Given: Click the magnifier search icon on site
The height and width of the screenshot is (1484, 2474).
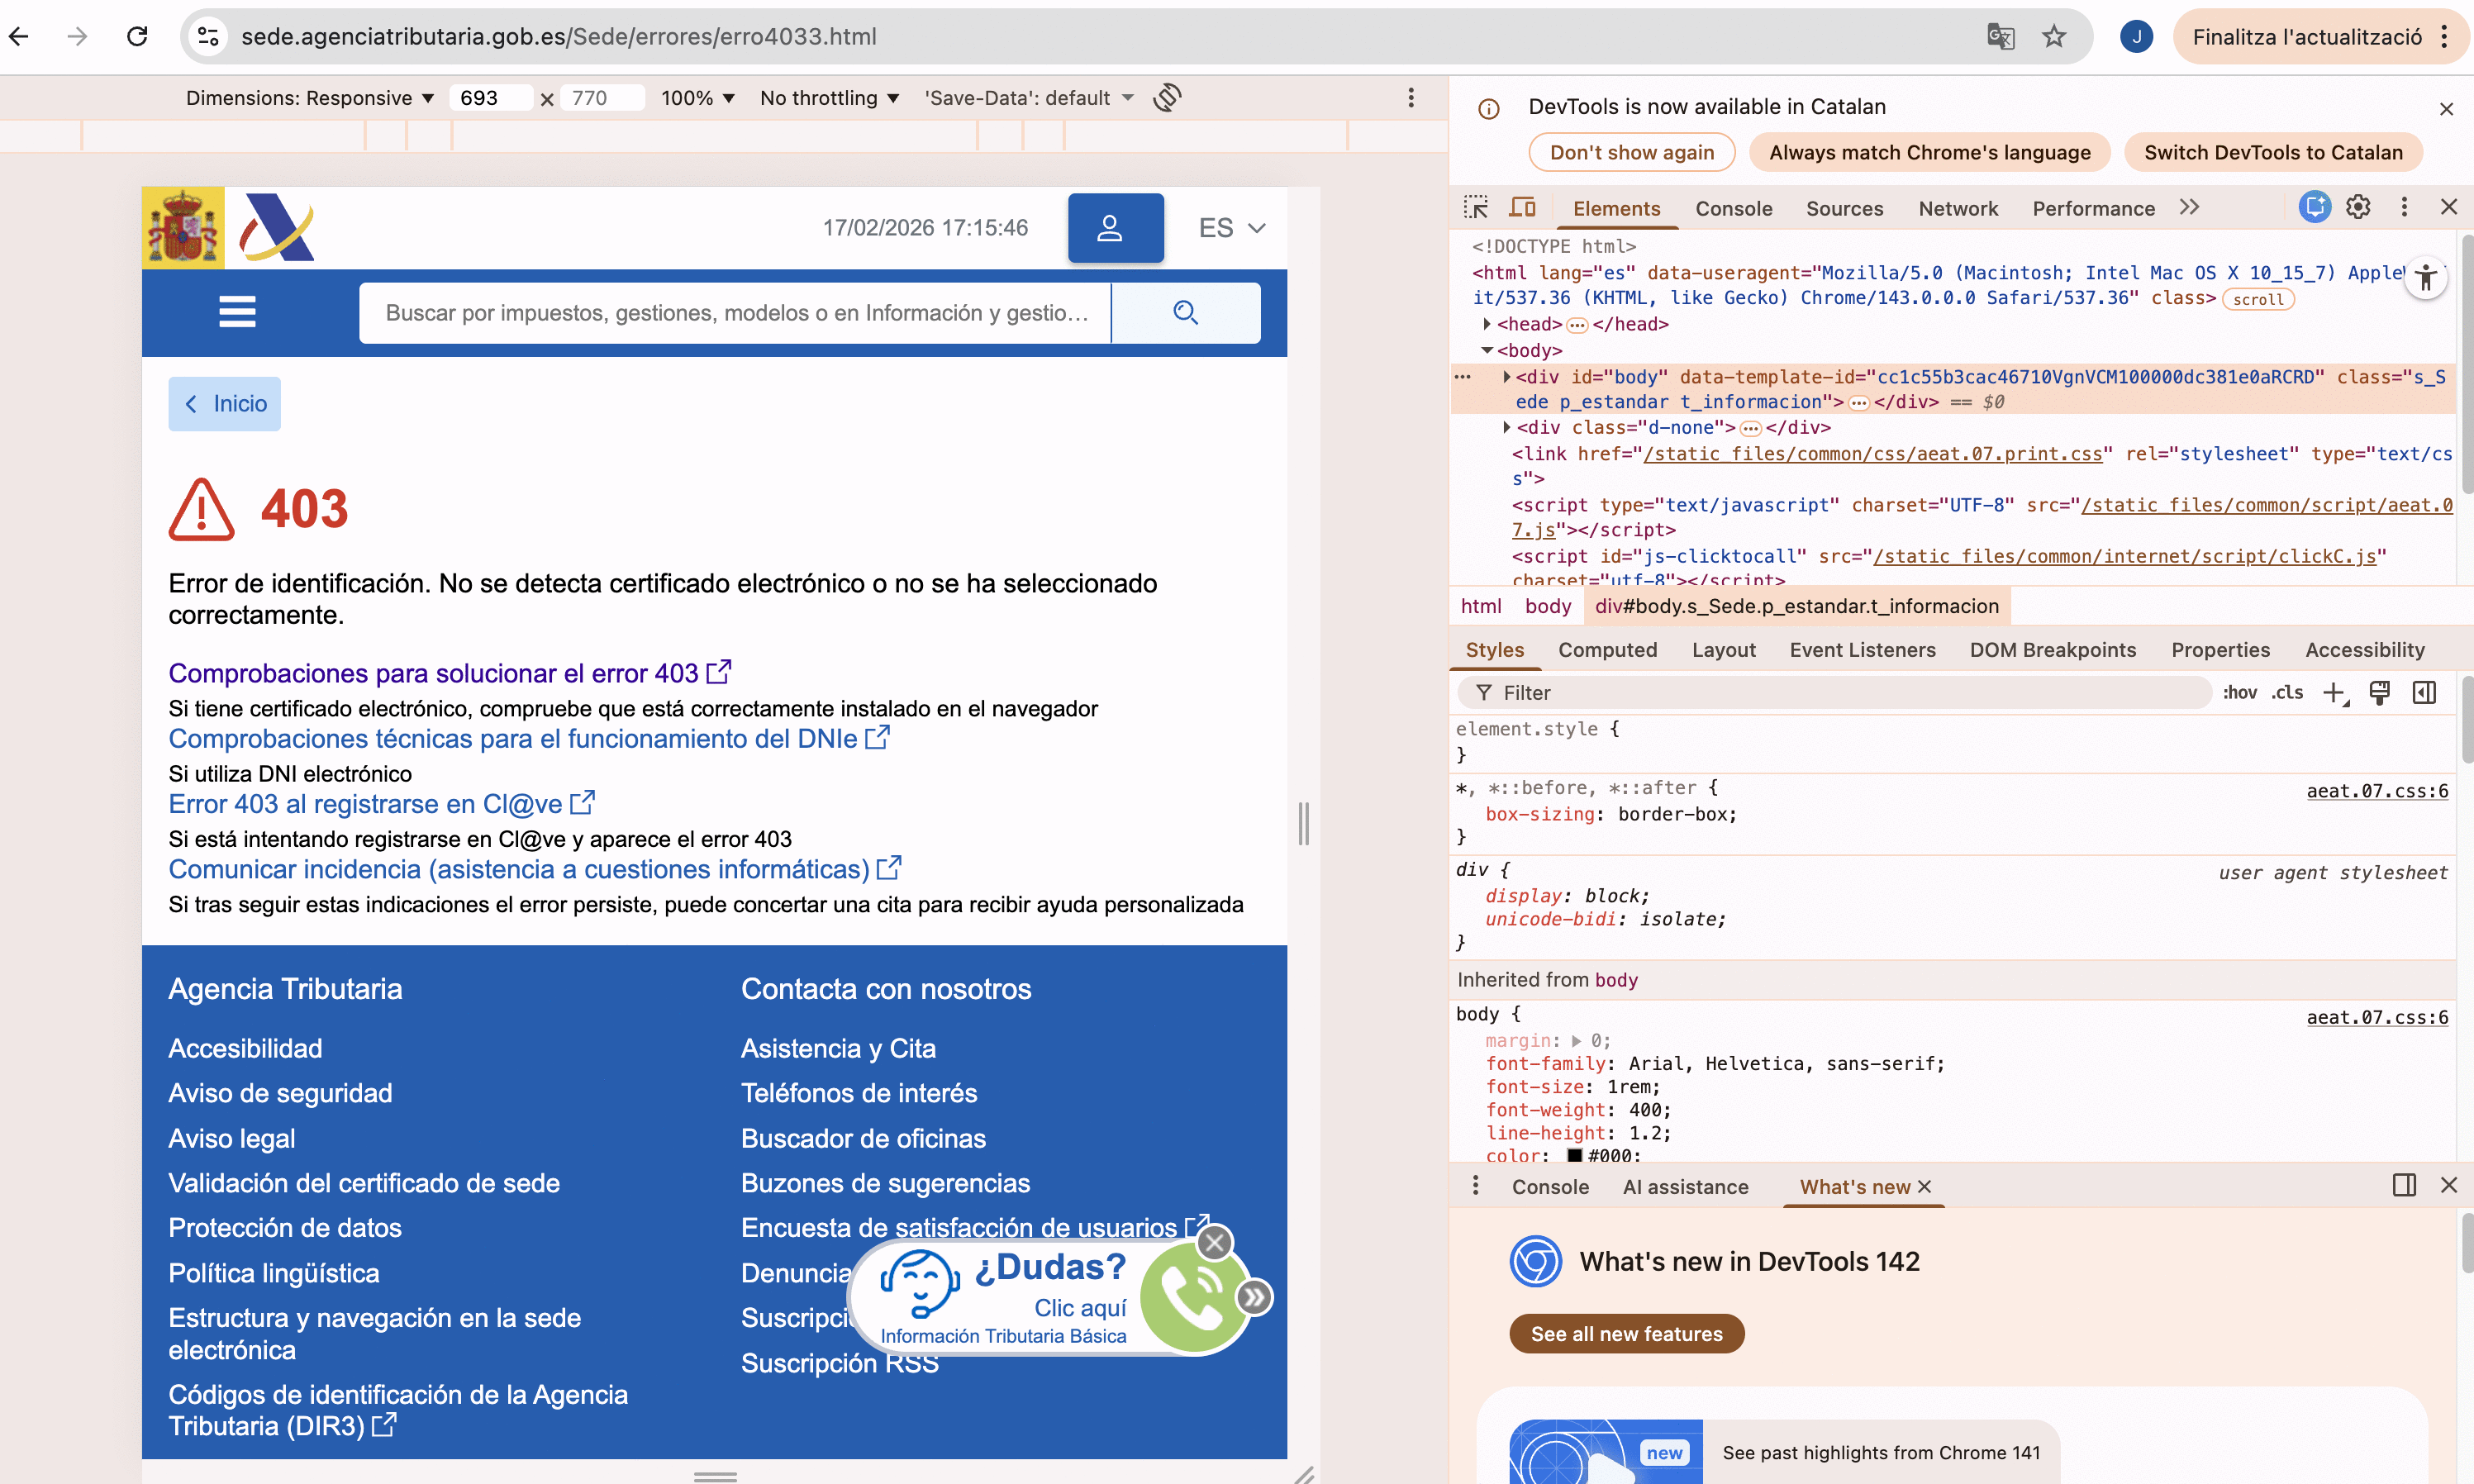Looking at the screenshot, I should [1185, 313].
